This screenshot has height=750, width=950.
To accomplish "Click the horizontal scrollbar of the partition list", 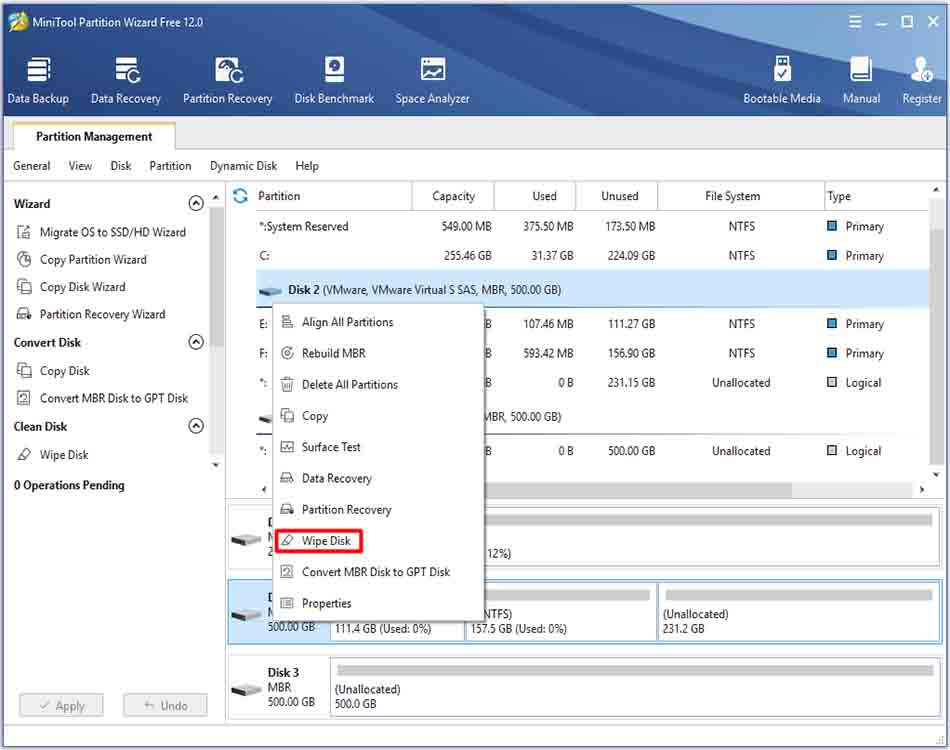I will (x=637, y=489).
